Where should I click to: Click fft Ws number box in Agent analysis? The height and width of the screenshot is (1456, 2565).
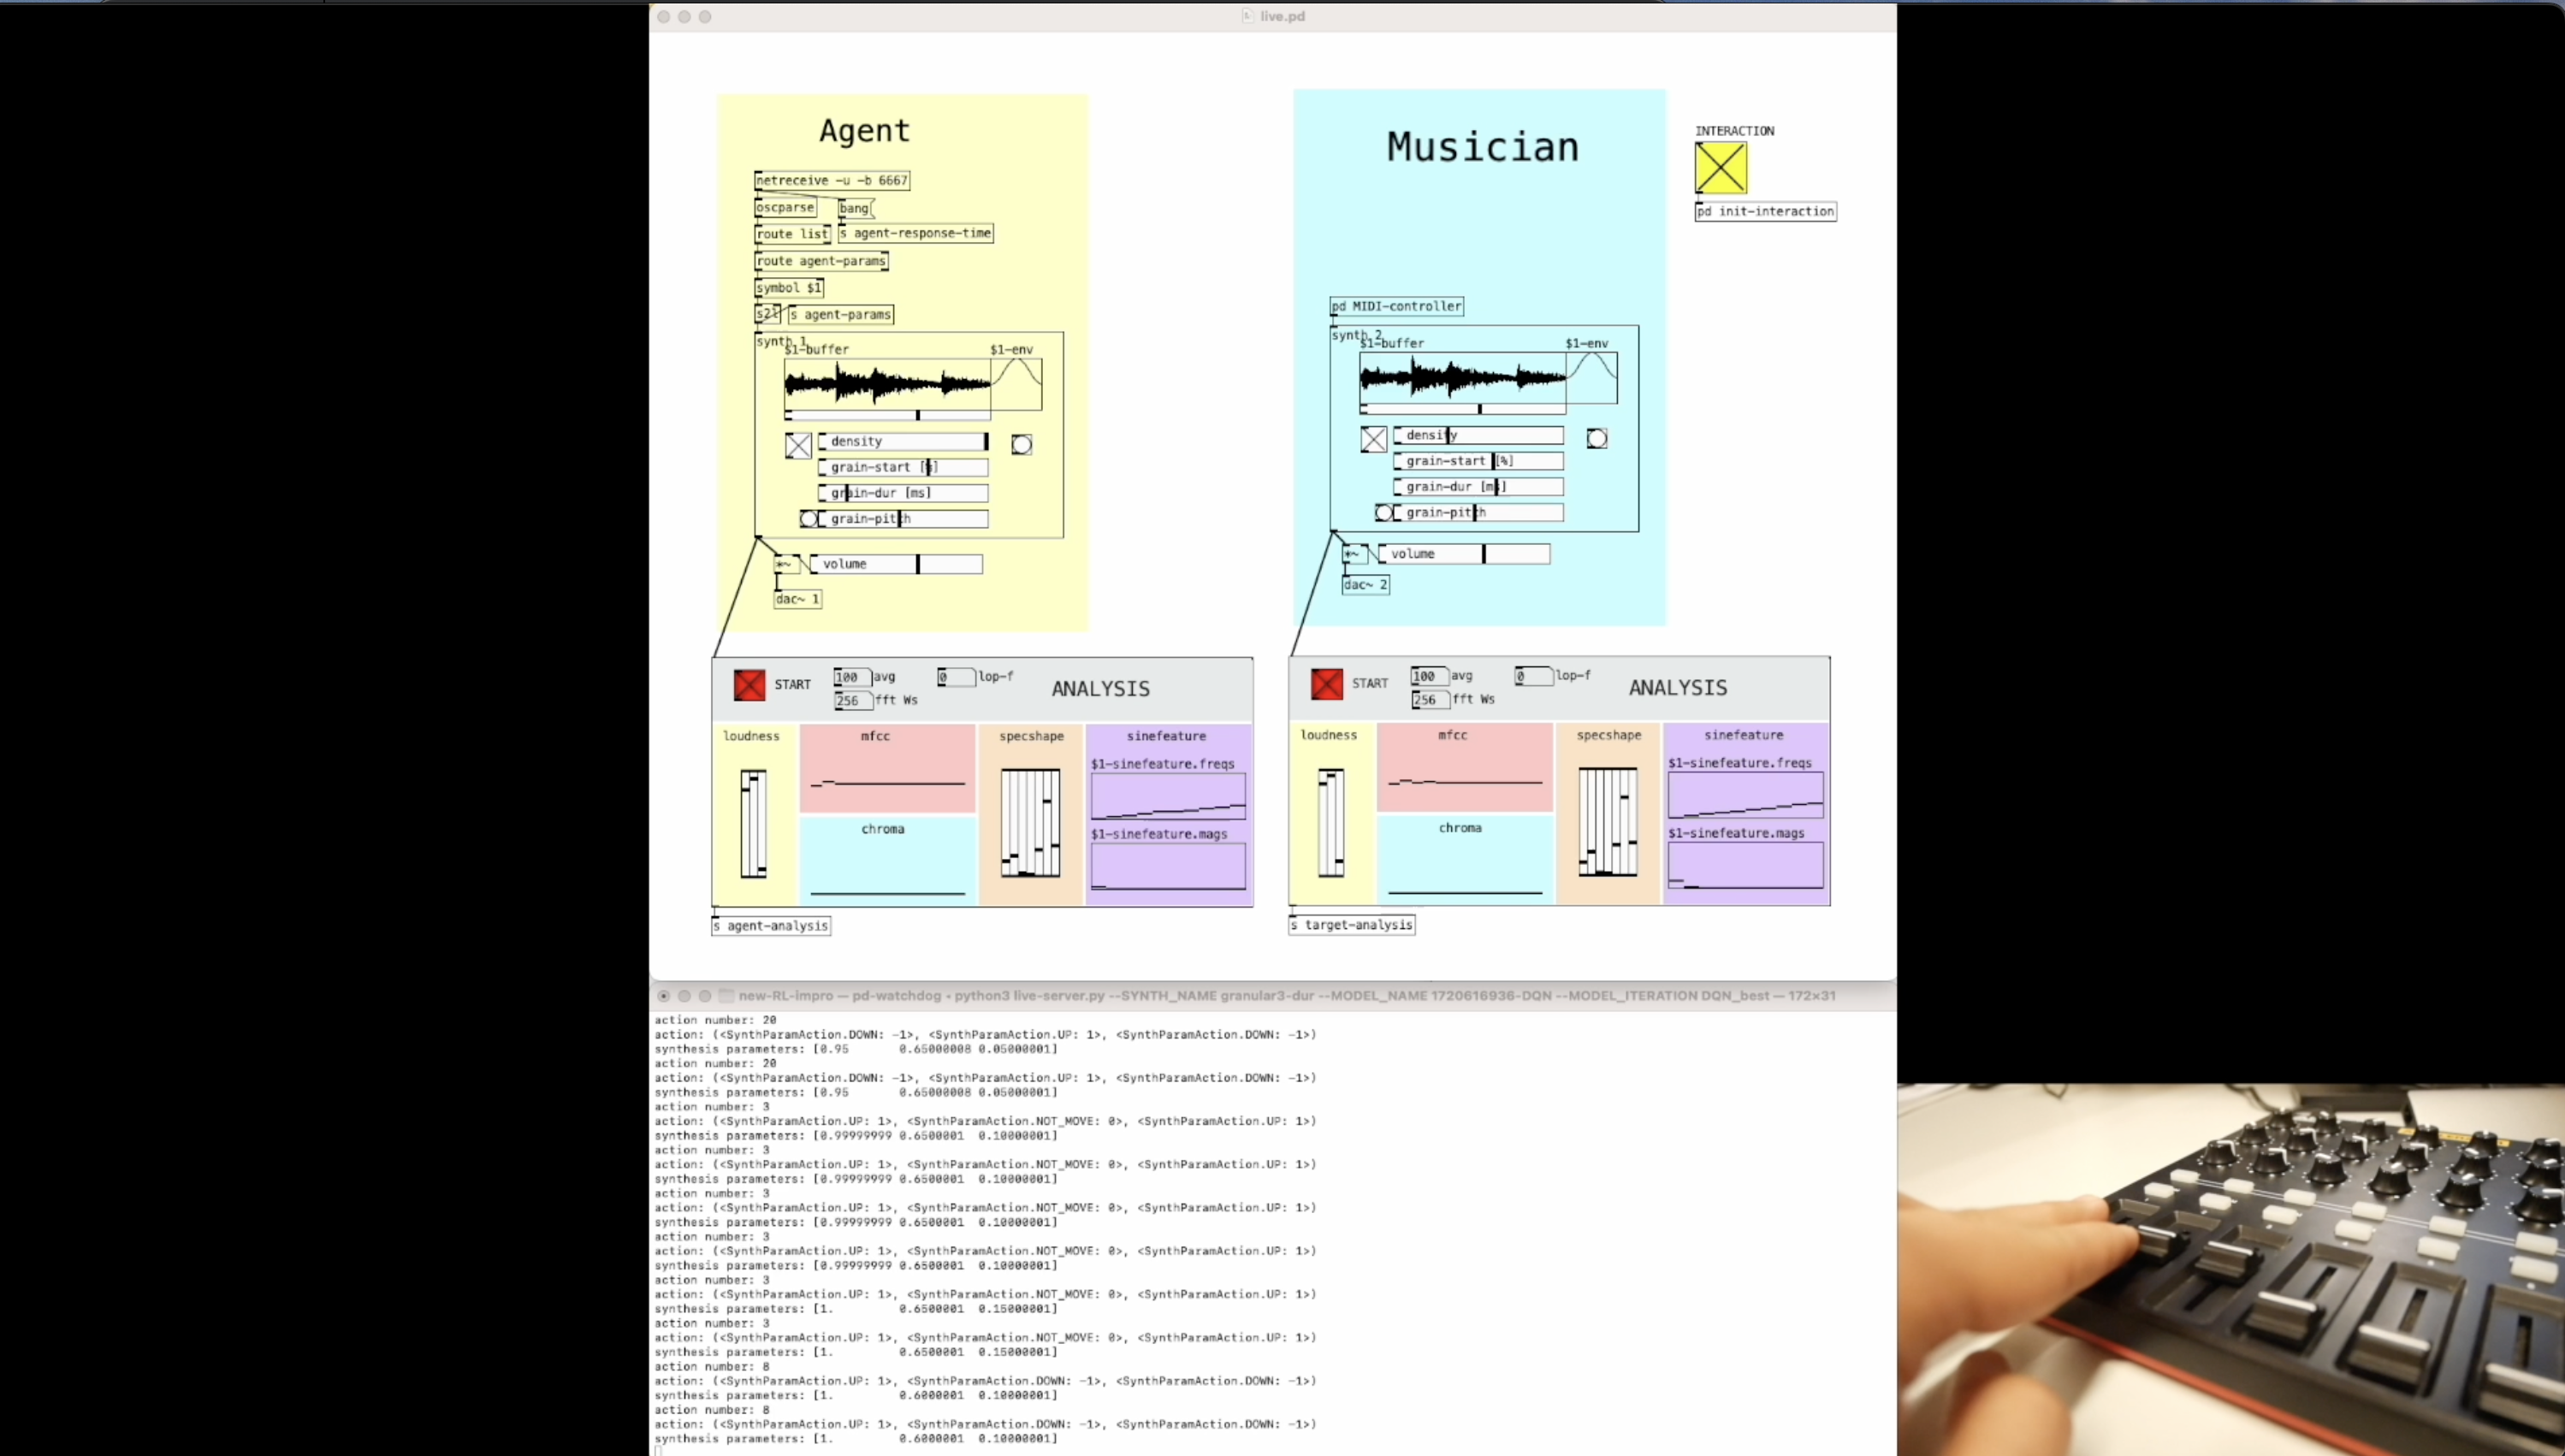(x=853, y=701)
